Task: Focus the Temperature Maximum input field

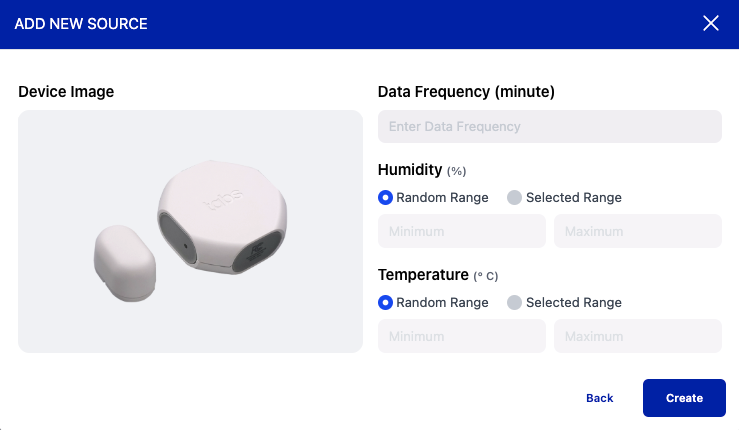Action: 637,336
